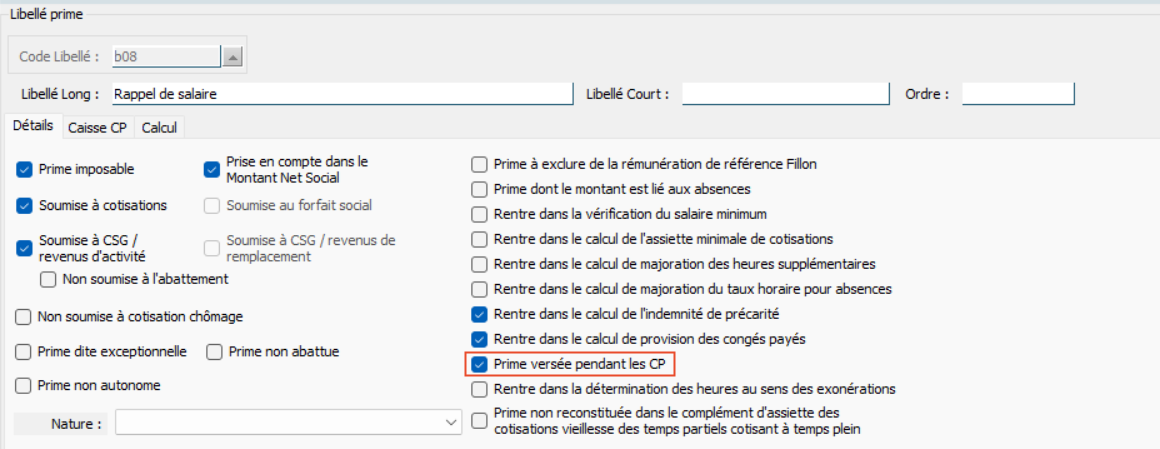1160x449 pixels.
Task: Disable Prise en compte Montant Net Social
Action: (211, 169)
